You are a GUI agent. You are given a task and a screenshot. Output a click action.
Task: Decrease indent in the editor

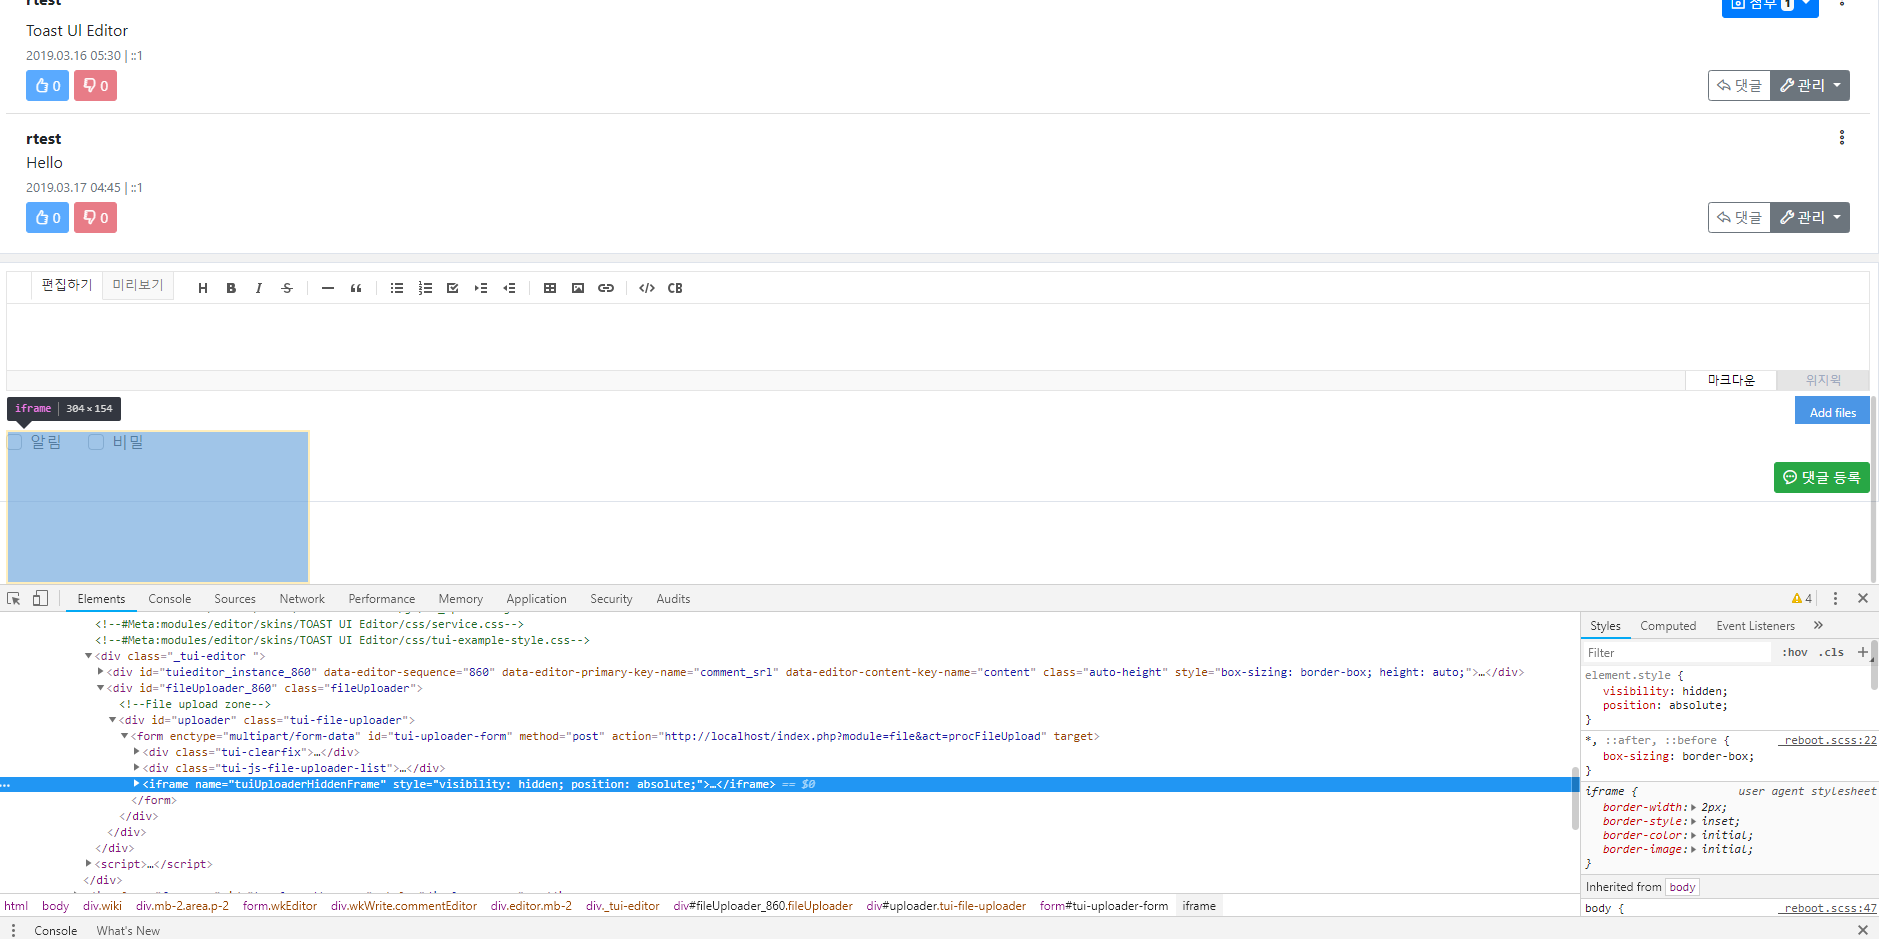coord(509,288)
